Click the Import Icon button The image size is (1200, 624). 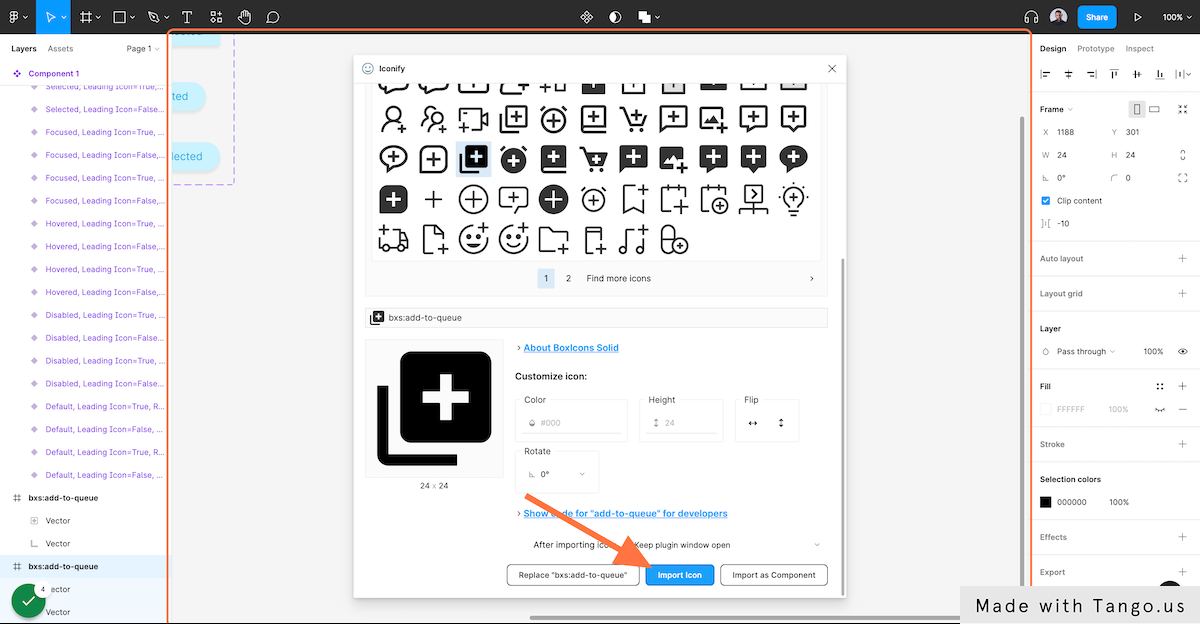pos(679,575)
